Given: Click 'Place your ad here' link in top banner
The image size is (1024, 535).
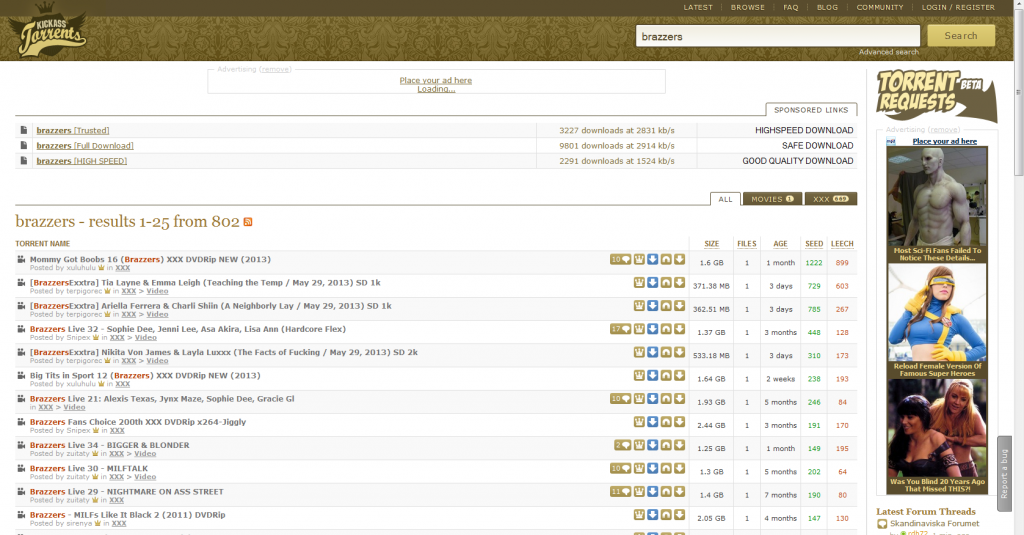Looking at the screenshot, I should tap(436, 80).
